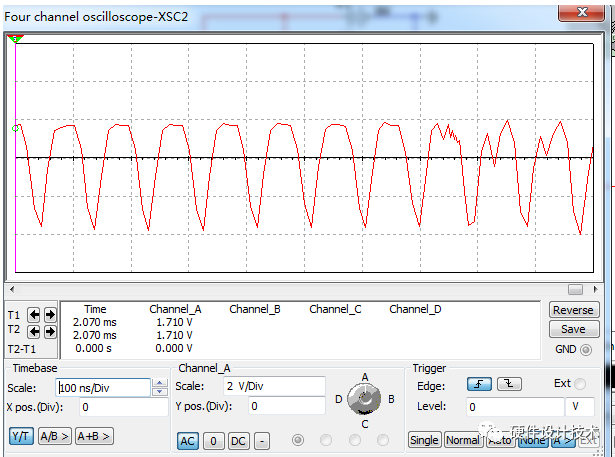Click the Channel_C column header
Viewport: 615px width, 457px height.
click(335, 309)
